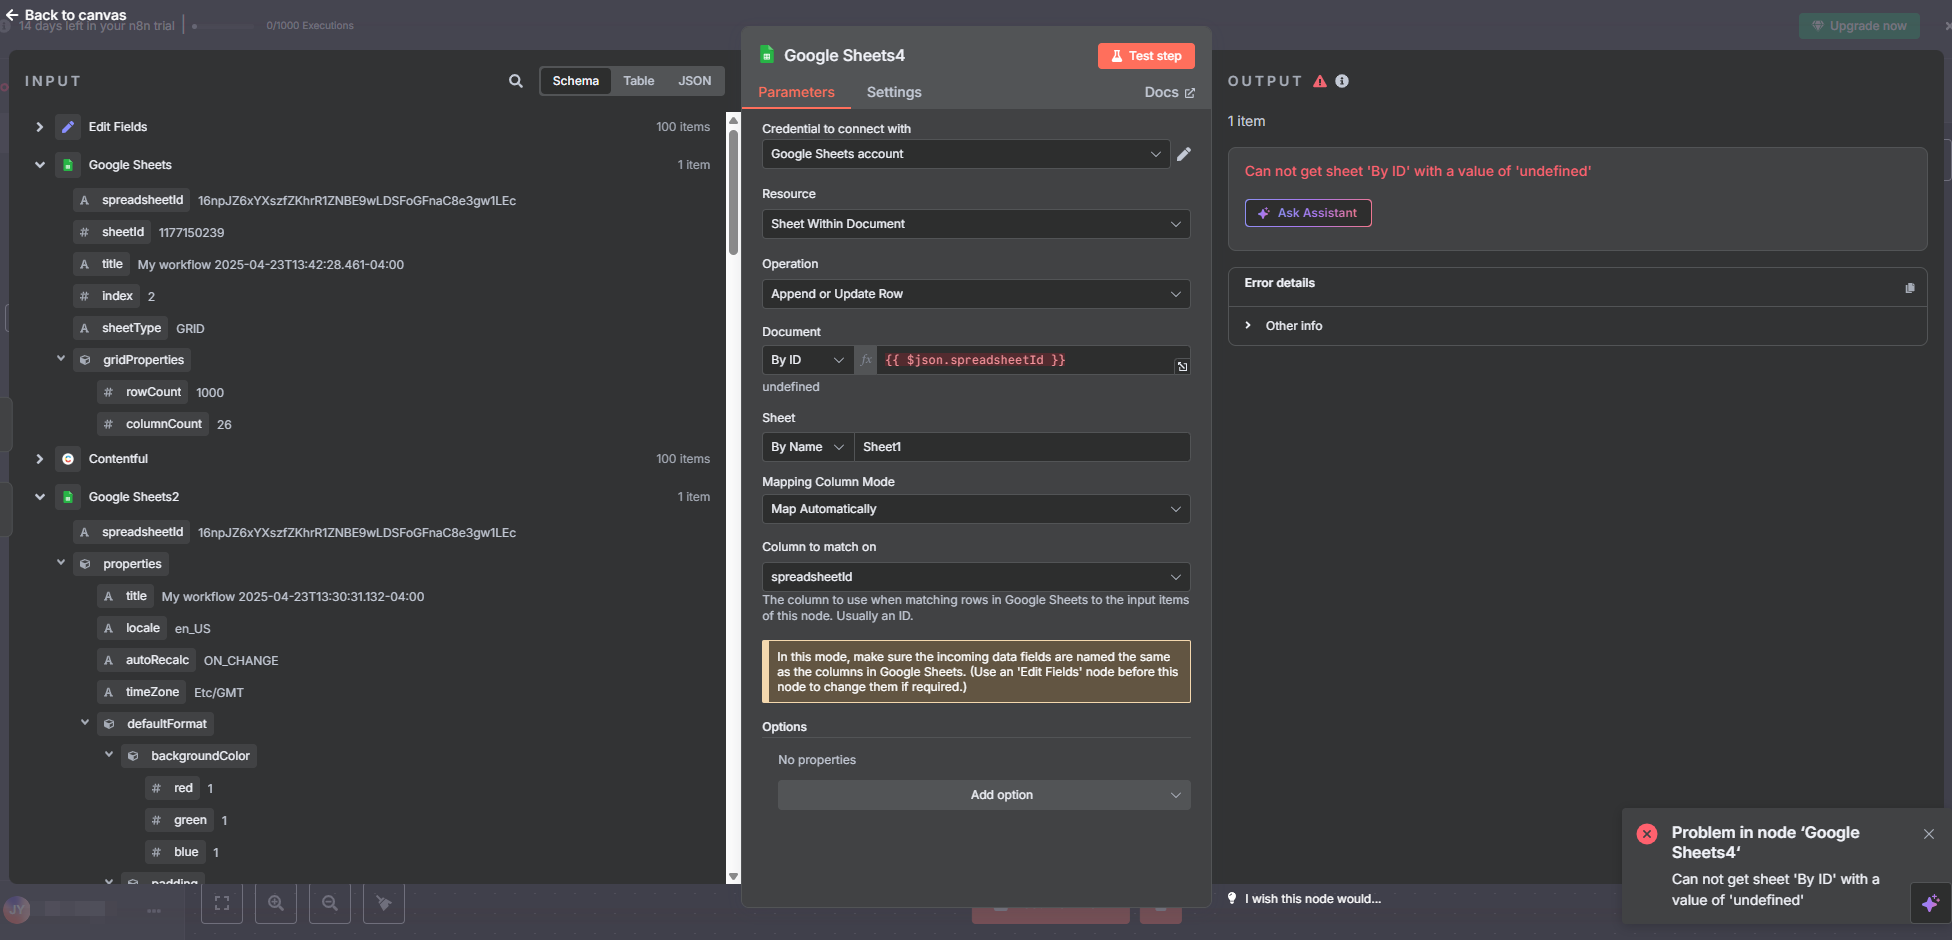Click the locale field pill
Viewport: 1952px width, 940px height.
coord(133,628)
